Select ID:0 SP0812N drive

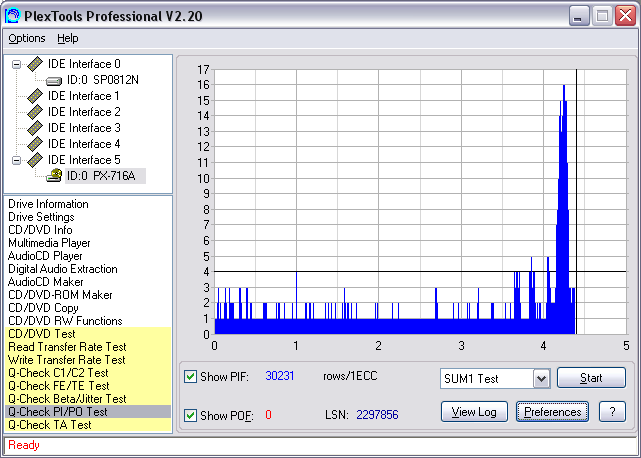click(103, 80)
